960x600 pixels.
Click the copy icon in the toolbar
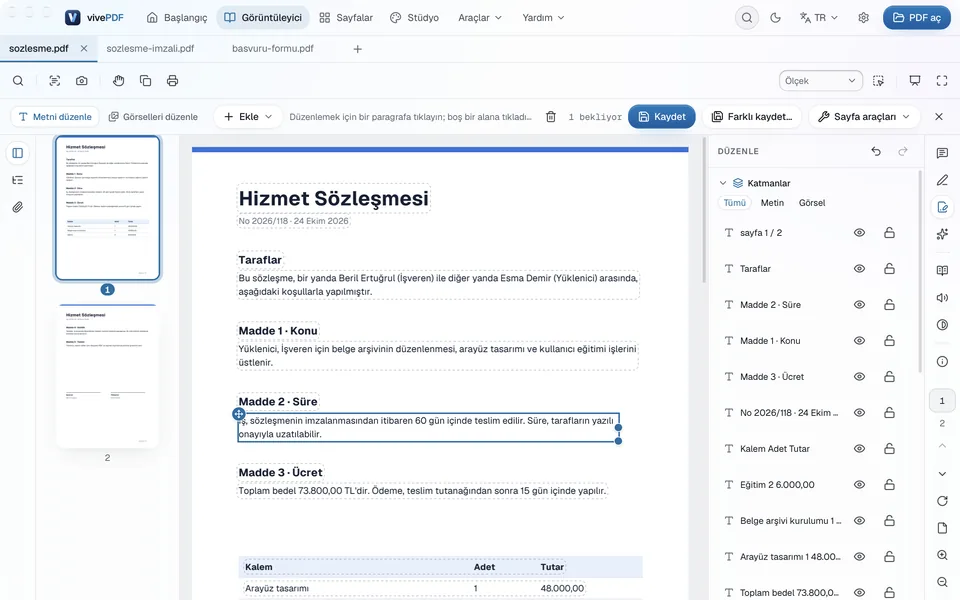[146, 81]
